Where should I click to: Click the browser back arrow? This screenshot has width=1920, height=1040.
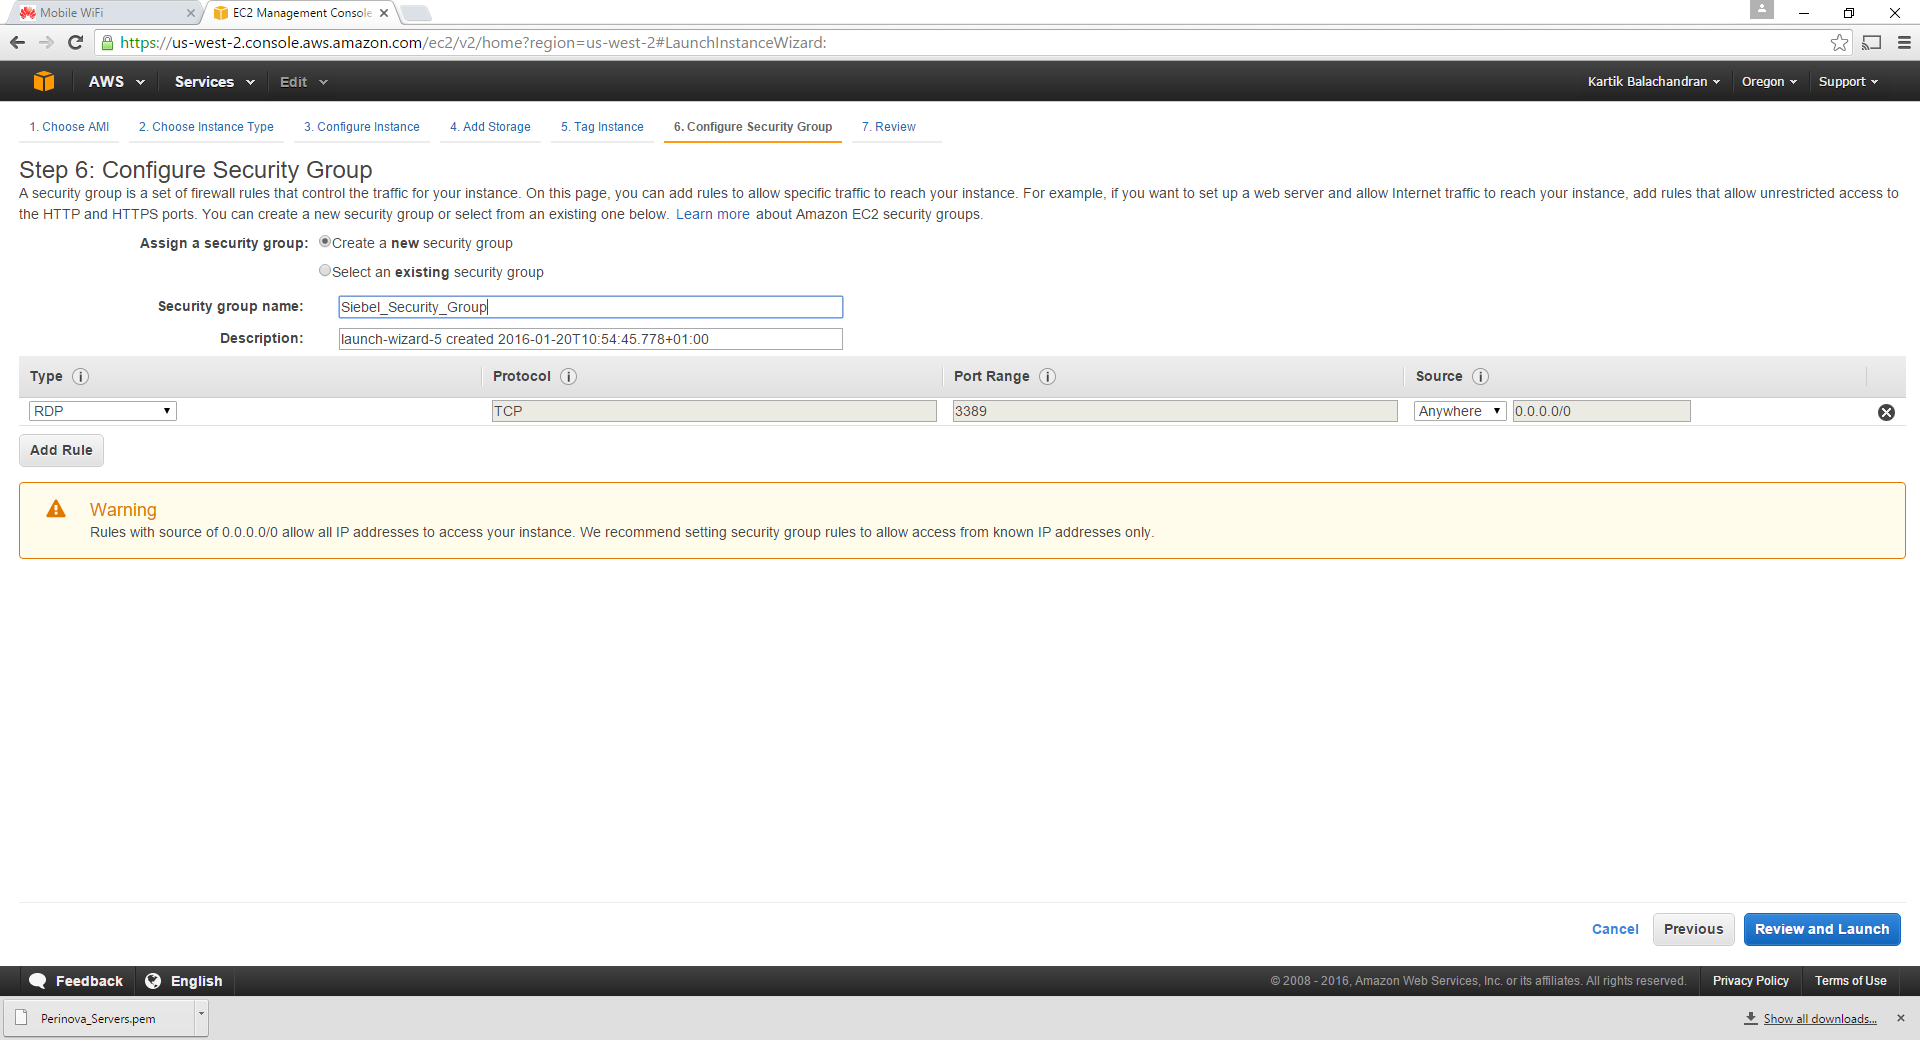(x=17, y=42)
